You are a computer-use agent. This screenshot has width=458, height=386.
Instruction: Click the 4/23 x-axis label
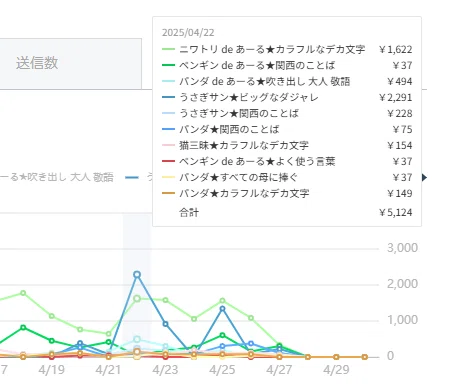coord(165,370)
